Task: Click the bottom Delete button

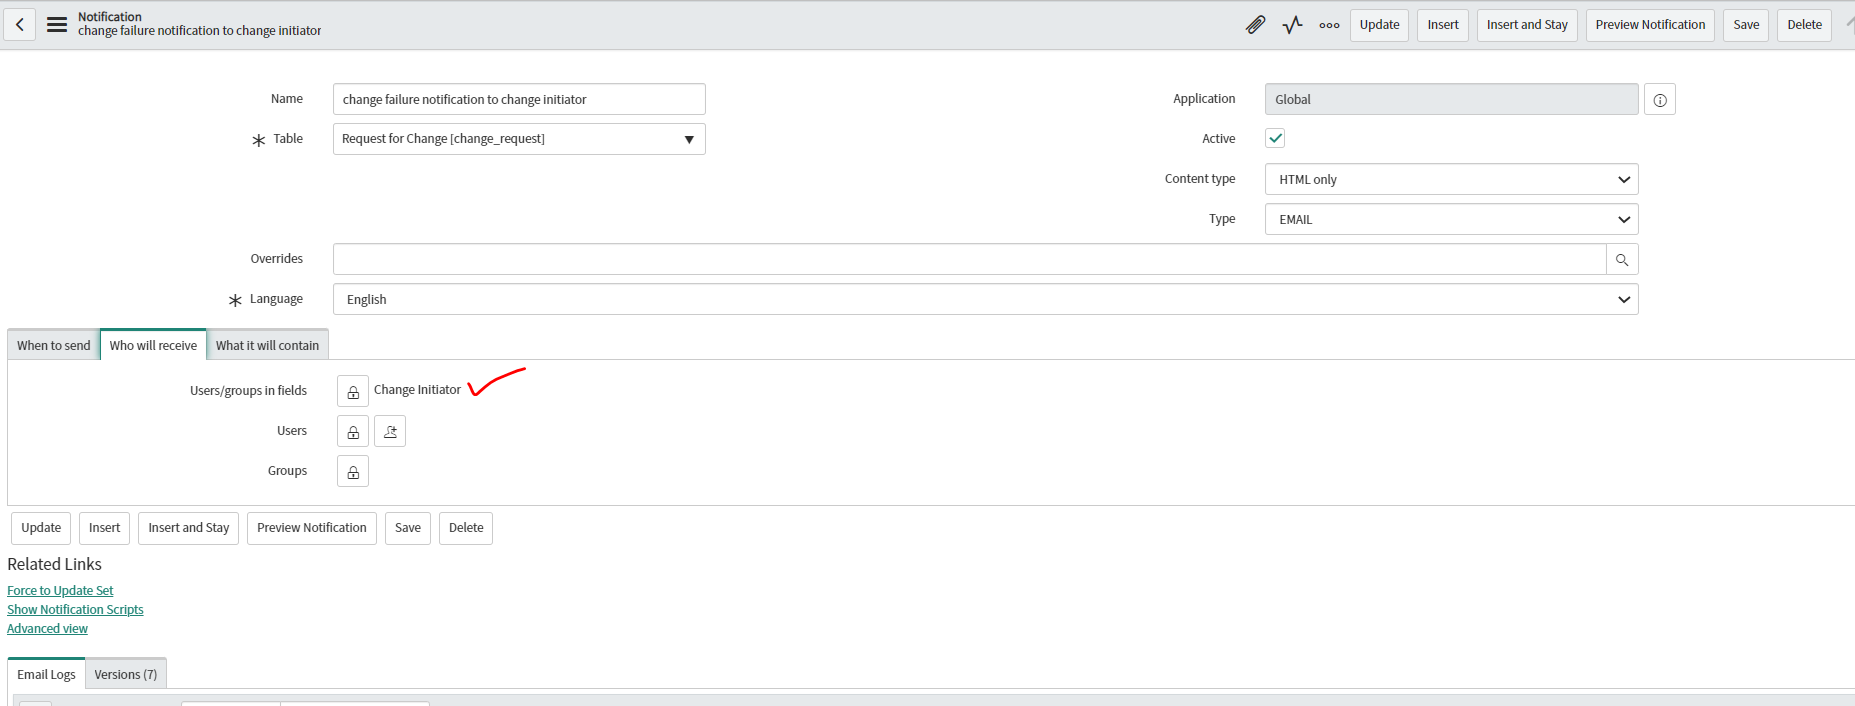Action: pyautogui.click(x=466, y=528)
